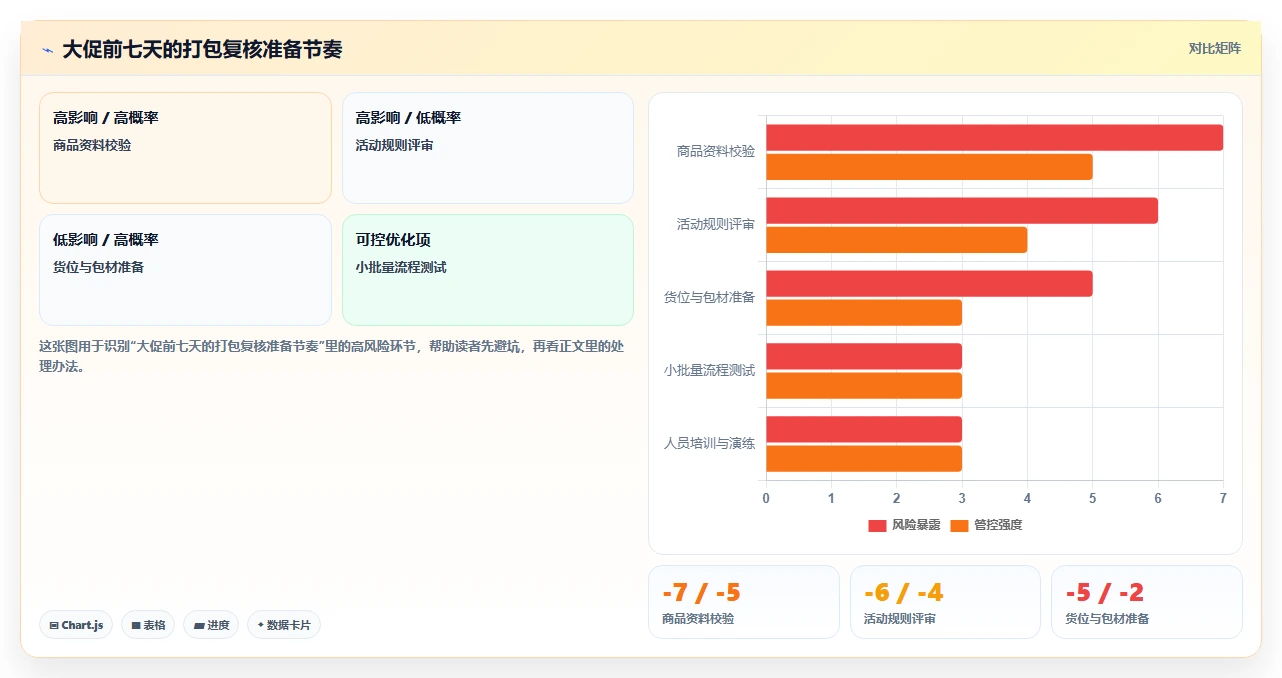Image resolution: width=1282 pixels, height=678 pixels.
Task: Select the 高影响 / 高概率 card
Action: click(x=185, y=148)
